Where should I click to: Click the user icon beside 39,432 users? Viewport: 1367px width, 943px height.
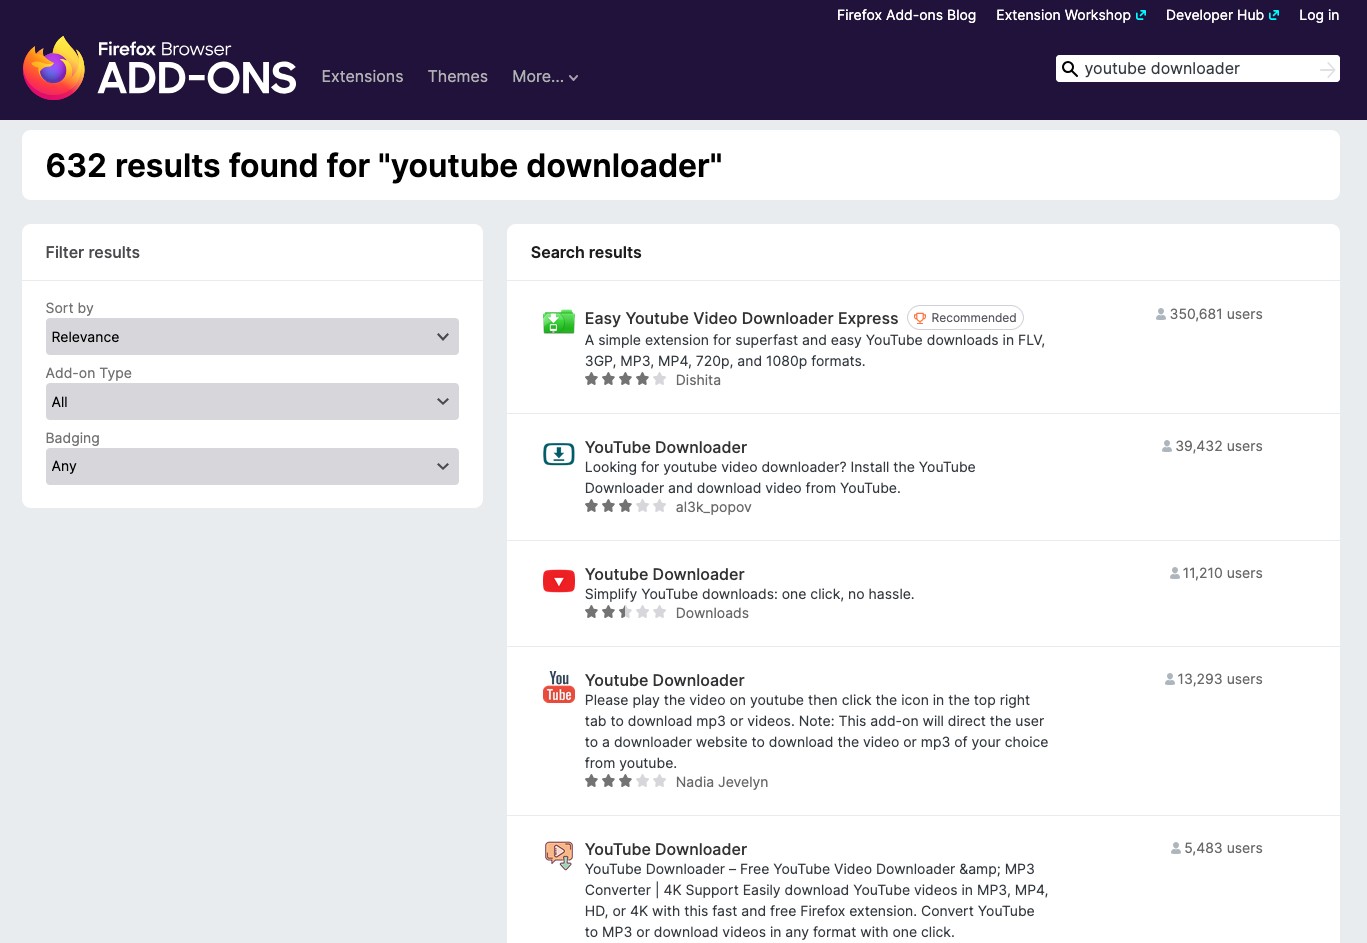pyautogui.click(x=1166, y=446)
